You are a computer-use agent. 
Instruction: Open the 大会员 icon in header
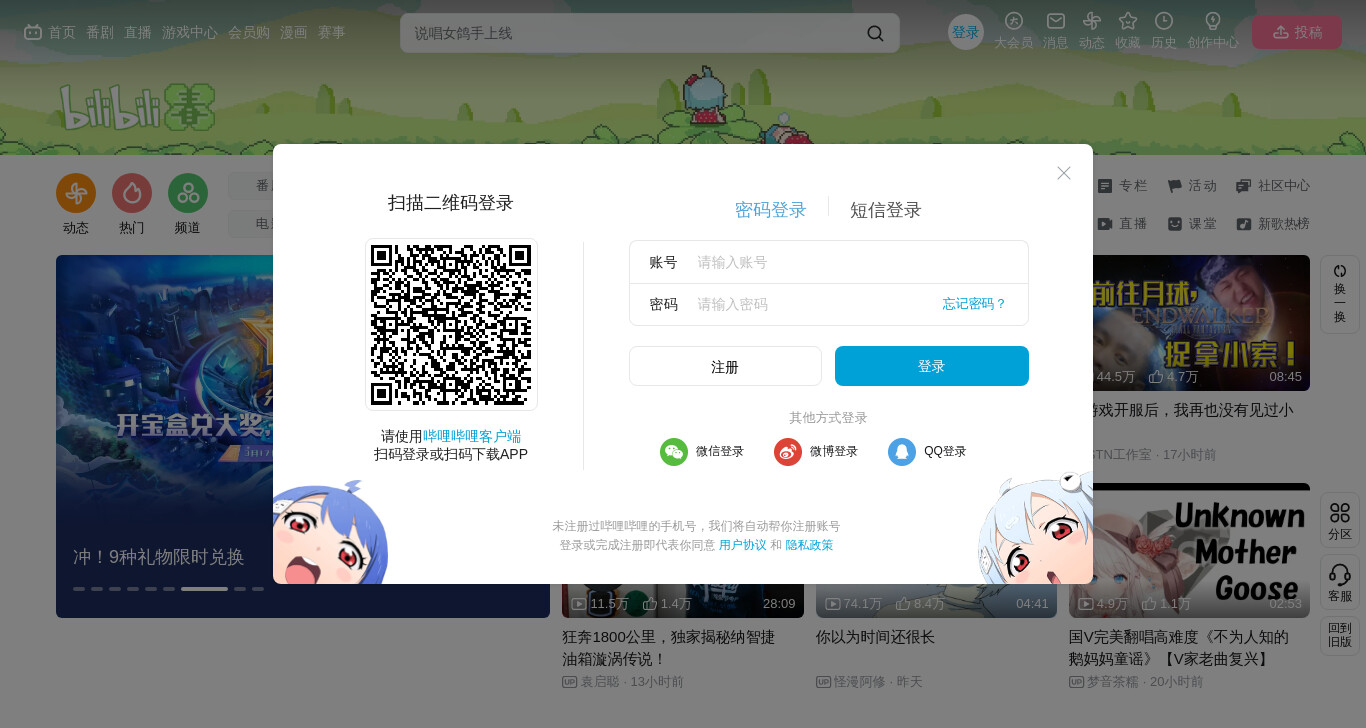click(1013, 21)
